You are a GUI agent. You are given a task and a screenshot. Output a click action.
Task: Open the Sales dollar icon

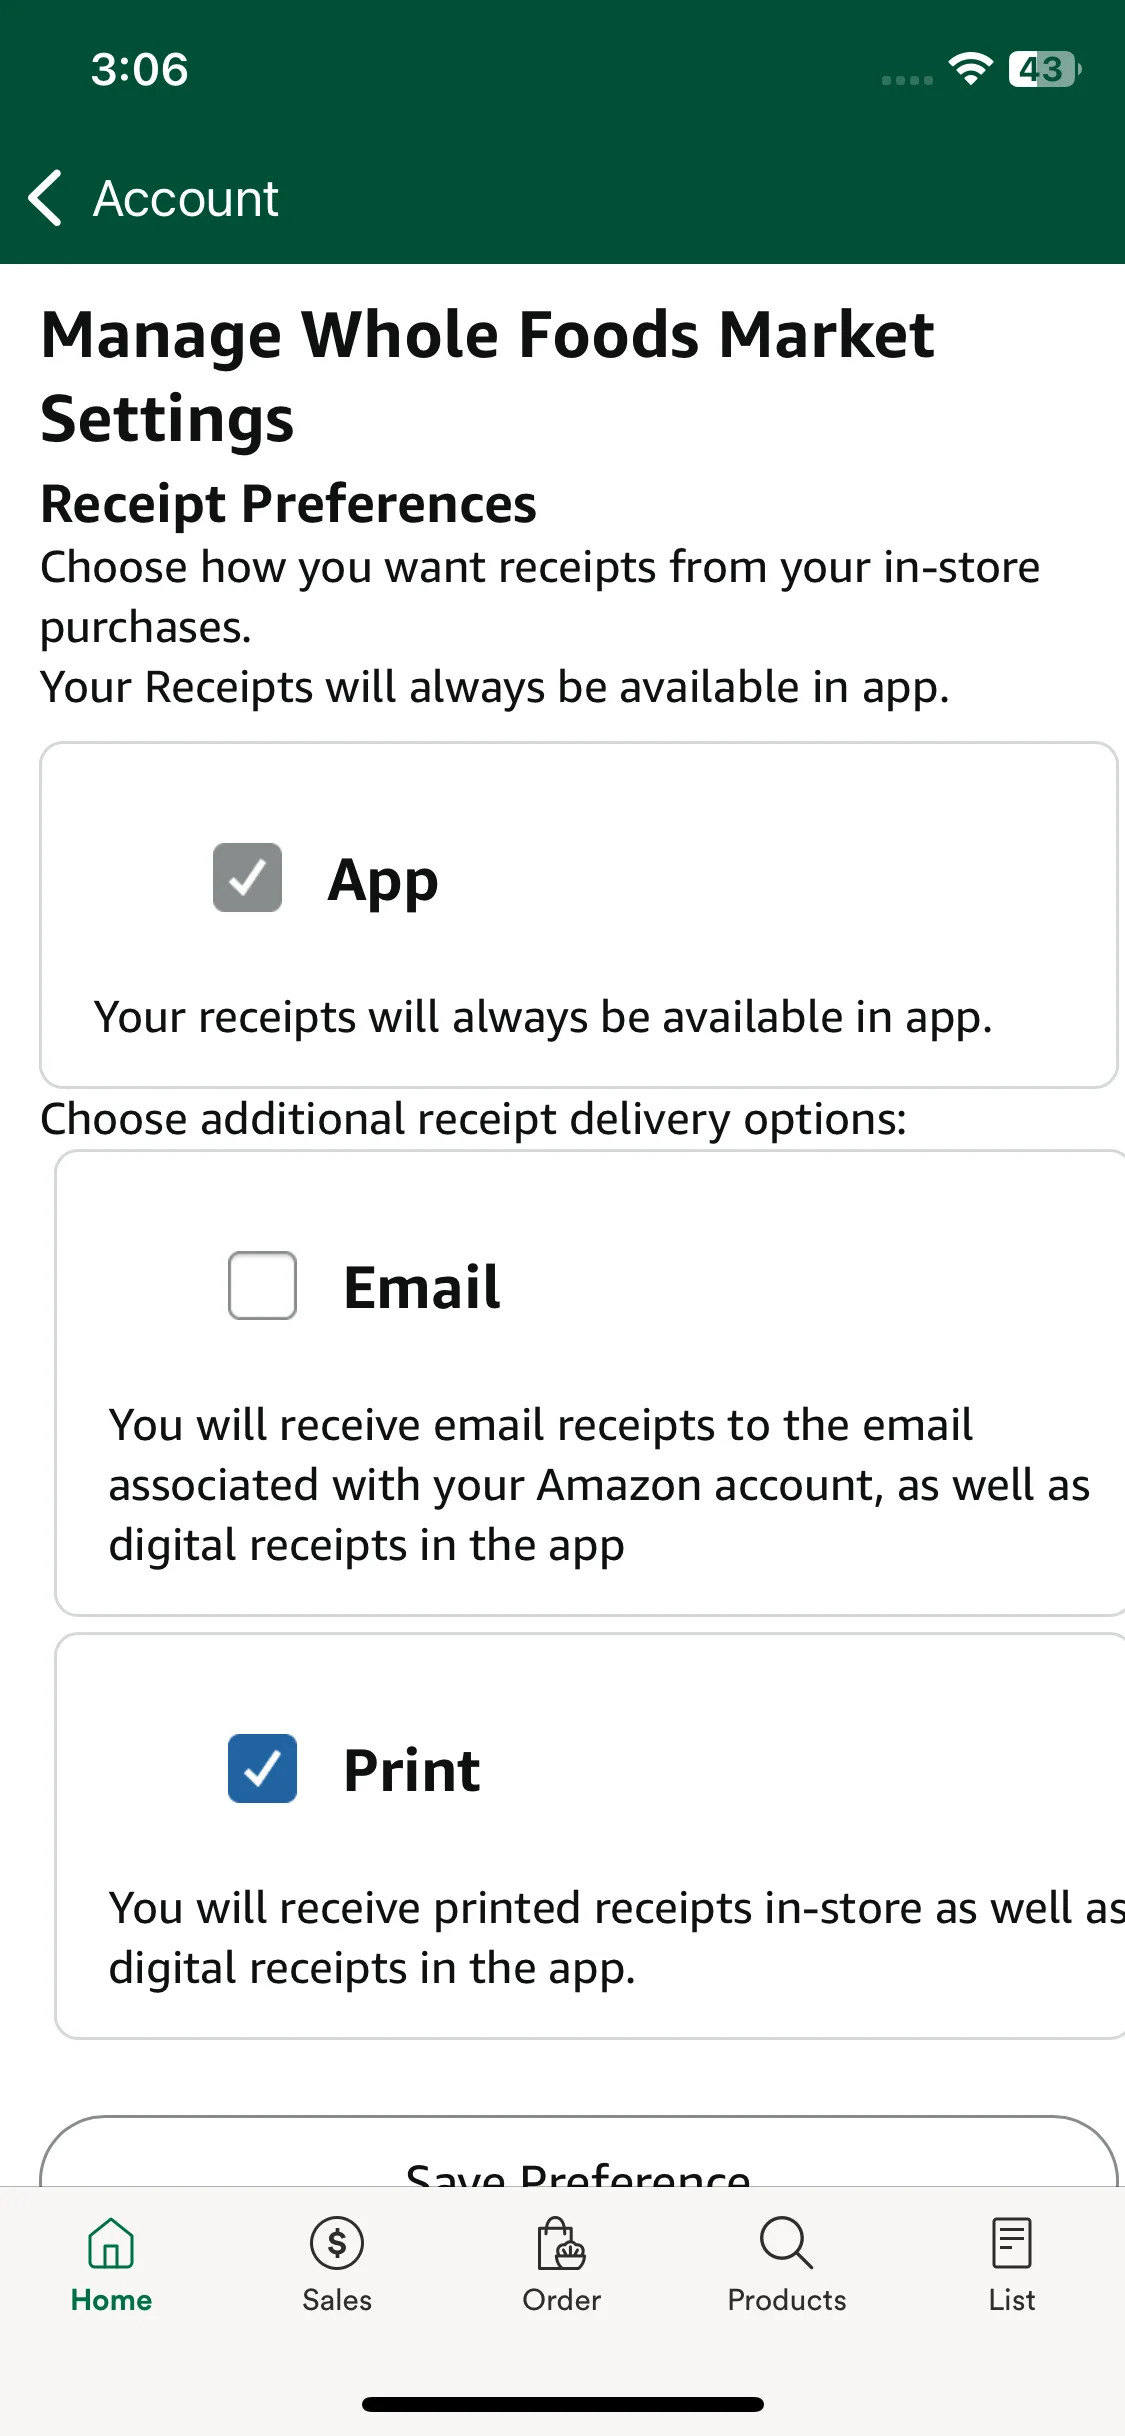click(337, 2243)
